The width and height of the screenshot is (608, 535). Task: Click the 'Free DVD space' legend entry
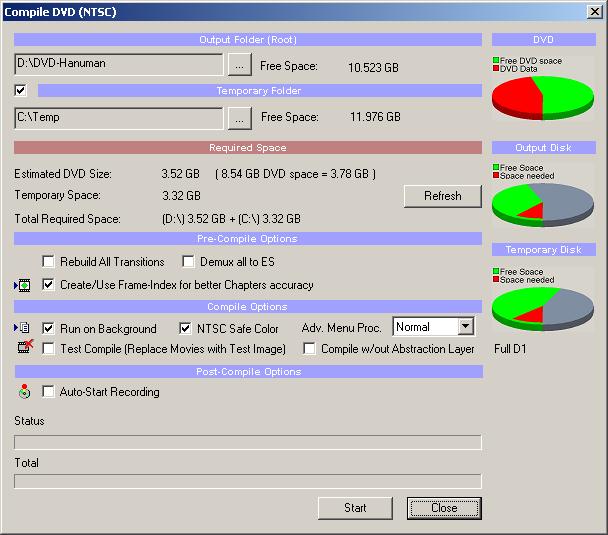pyautogui.click(x=527, y=60)
